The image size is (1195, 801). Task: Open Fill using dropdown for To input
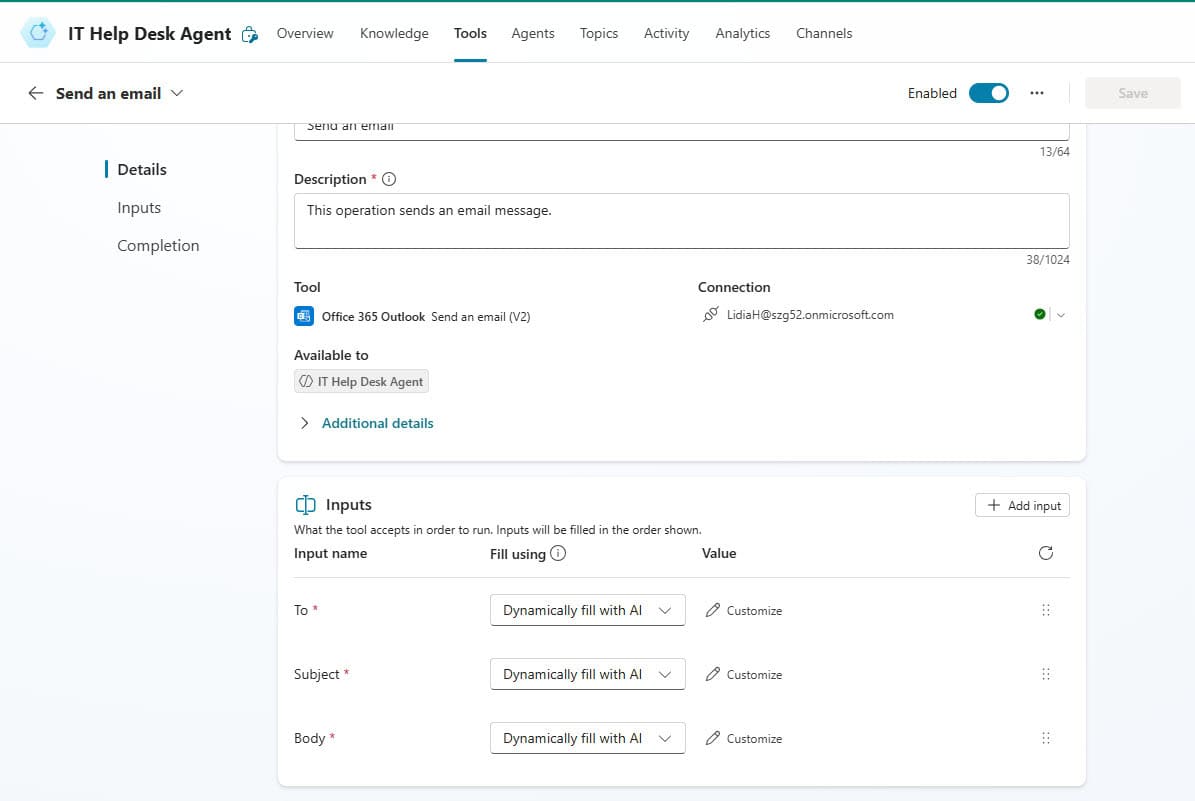[587, 610]
